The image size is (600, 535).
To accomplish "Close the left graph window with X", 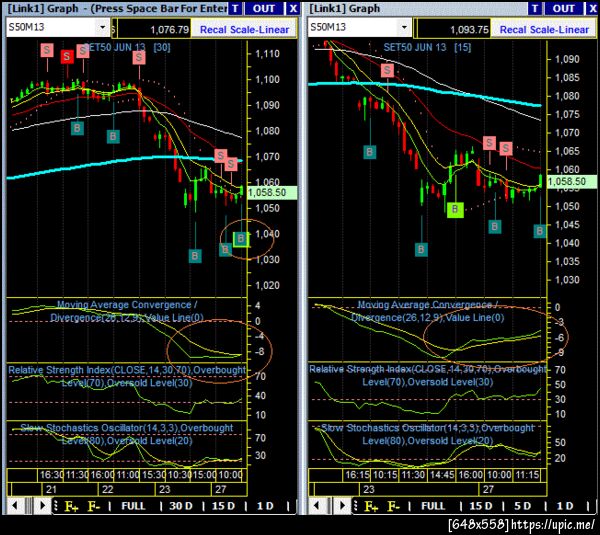I will click(293, 8).
